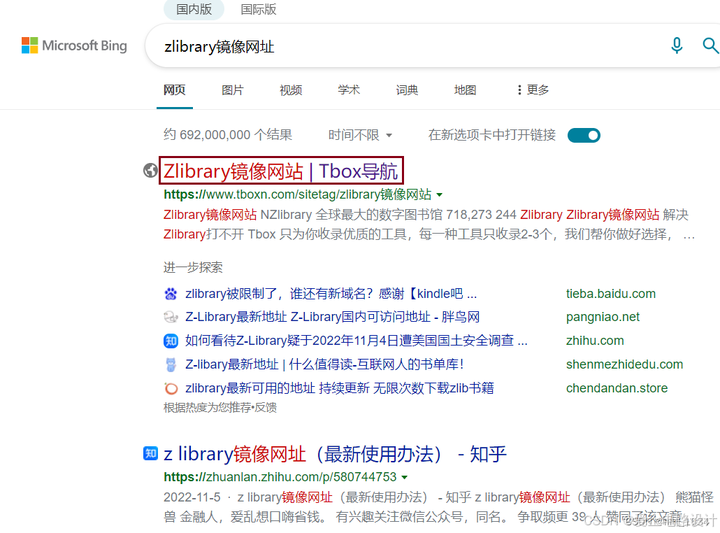This screenshot has width=720, height=533.
Task: Click favicon beside 什么值得读 suggestion
Action: [171, 365]
